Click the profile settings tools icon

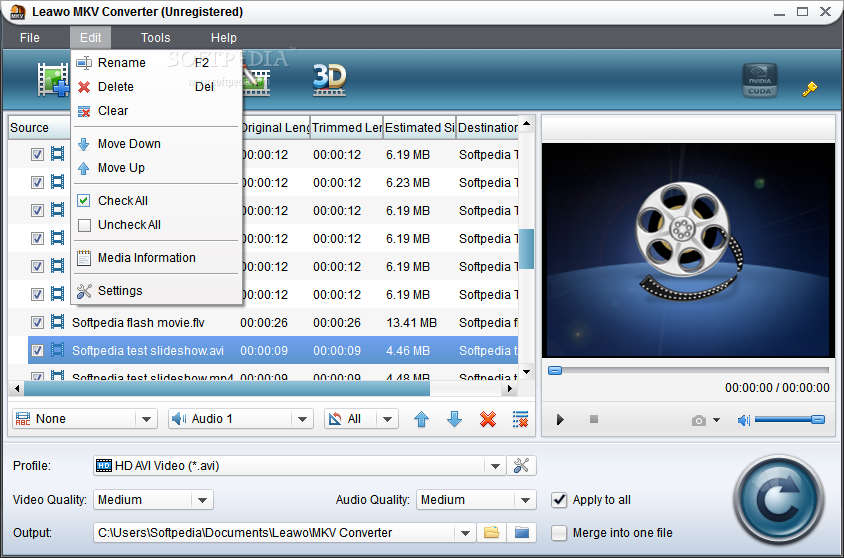coord(521,465)
